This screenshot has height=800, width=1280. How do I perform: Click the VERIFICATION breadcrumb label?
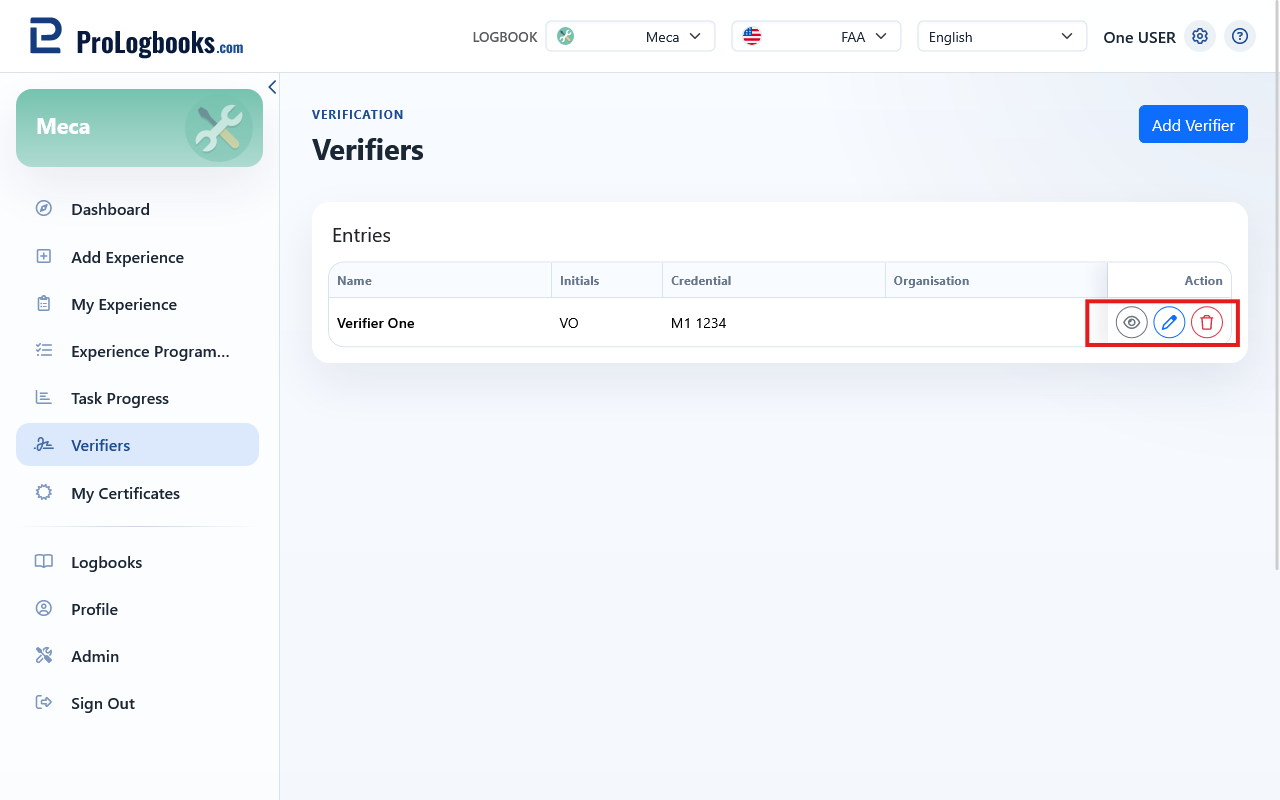(358, 114)
